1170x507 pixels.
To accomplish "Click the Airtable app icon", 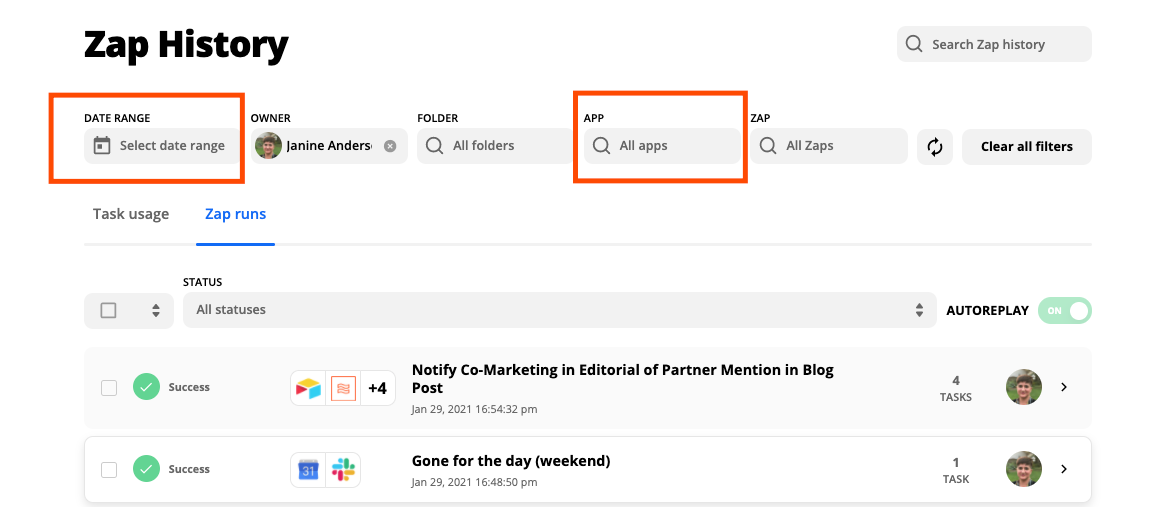I will [308, 388].
